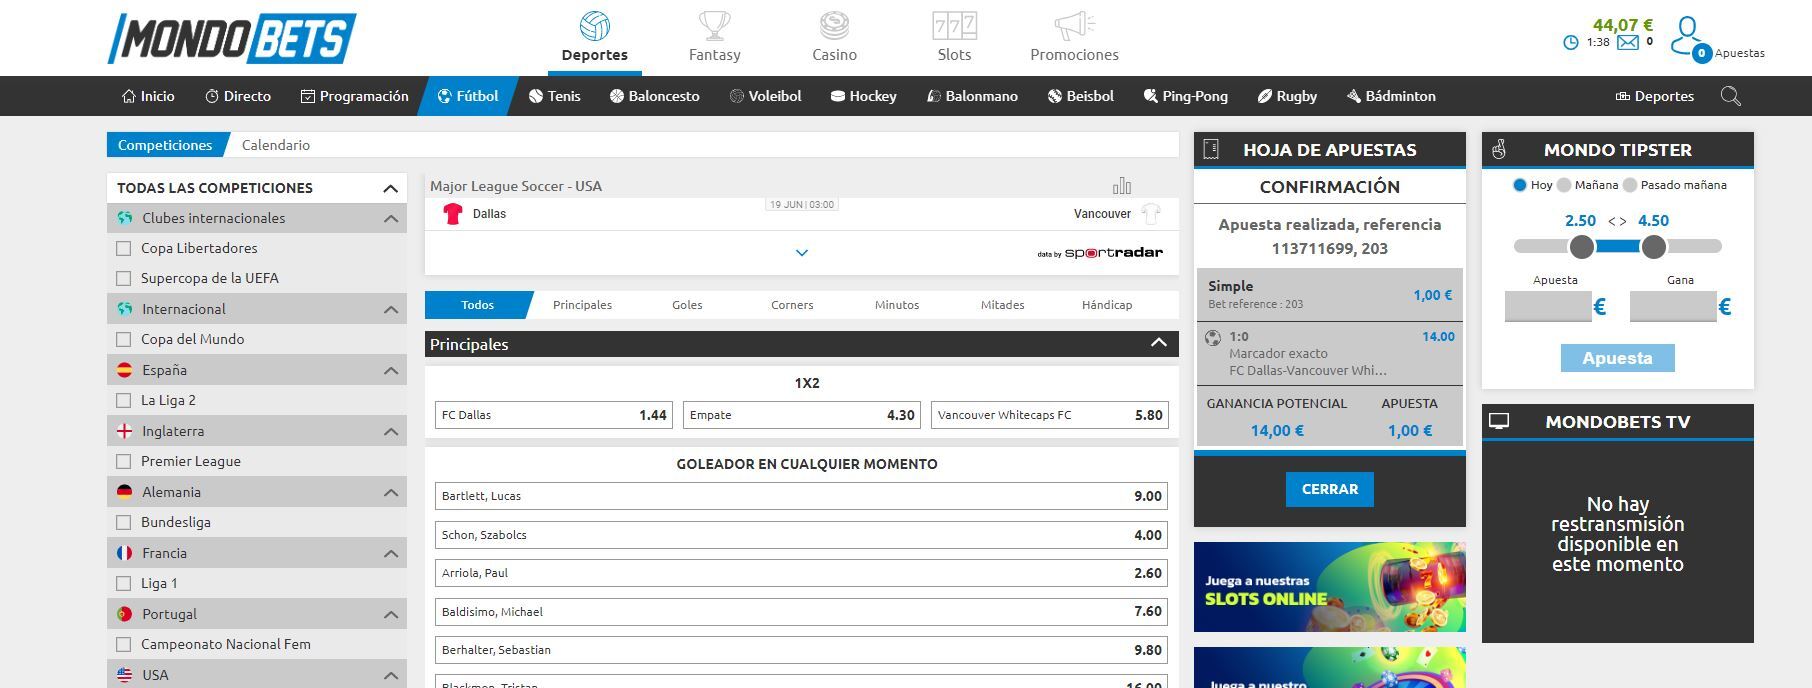Image resolution: width=1812 pixels, height=688 pixels.
Task: Click the Dallas red jersey icon
Action: (x=453, y=214)
